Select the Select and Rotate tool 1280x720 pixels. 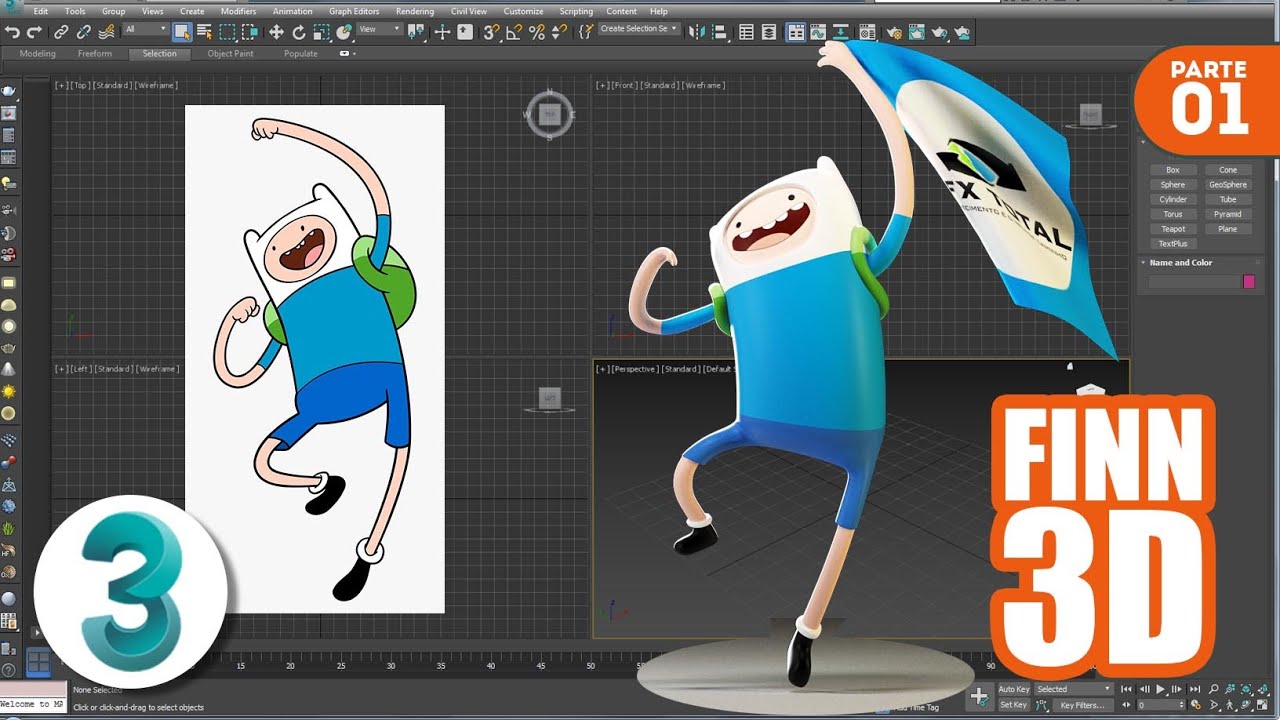[299, 32]
